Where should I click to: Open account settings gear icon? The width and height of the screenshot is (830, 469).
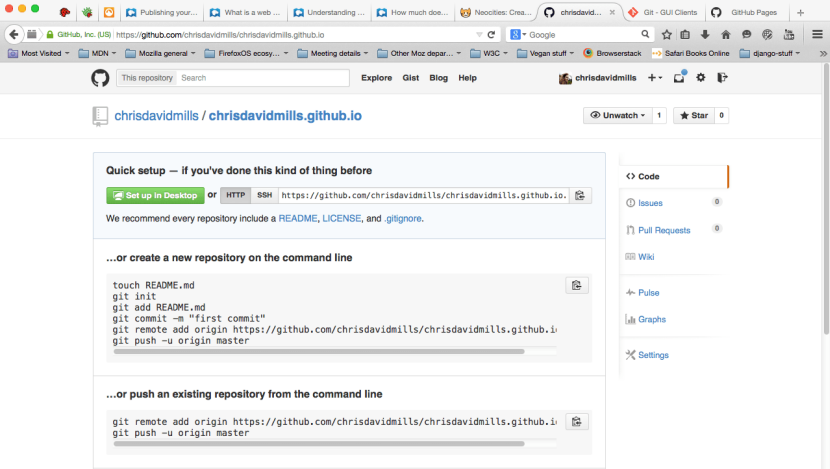[701, 77]
